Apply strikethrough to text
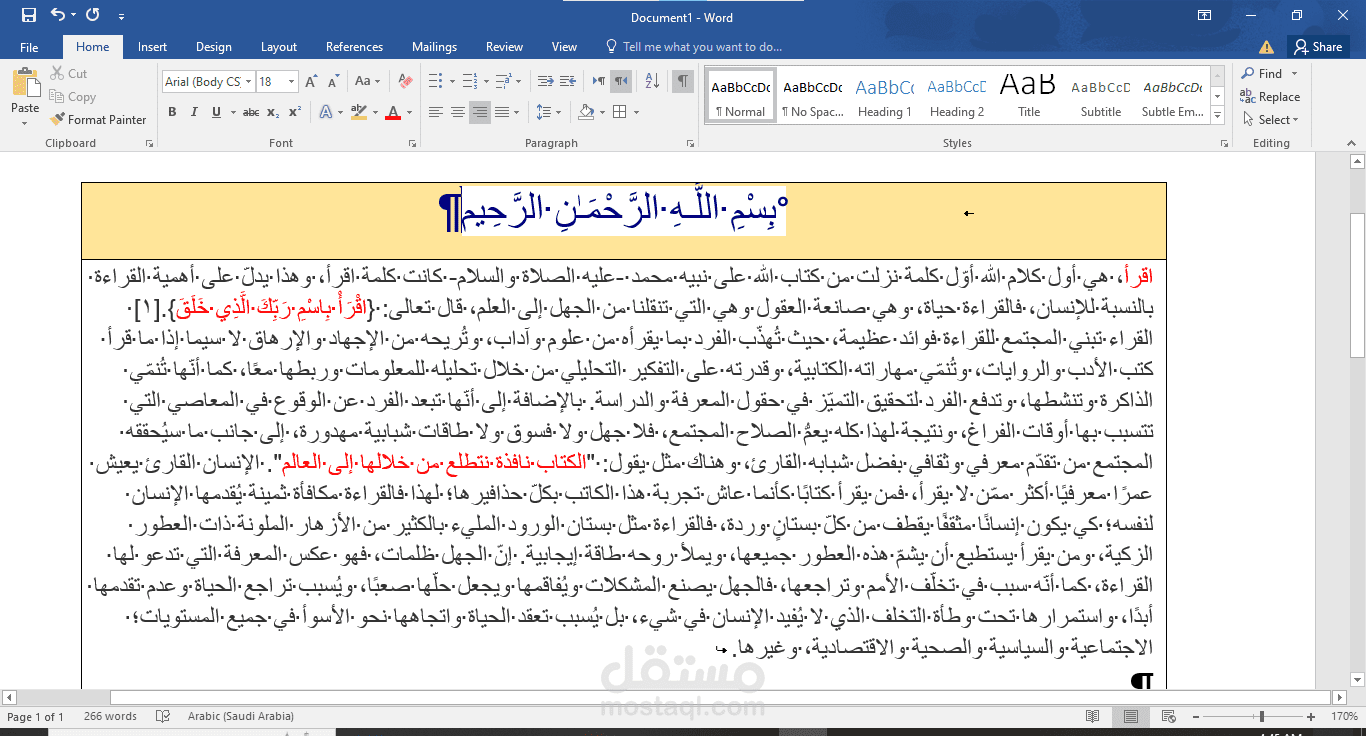Image resolution: width=1366 pixels, height=736 pixels. pyautogui.click(x=251, y=112)
